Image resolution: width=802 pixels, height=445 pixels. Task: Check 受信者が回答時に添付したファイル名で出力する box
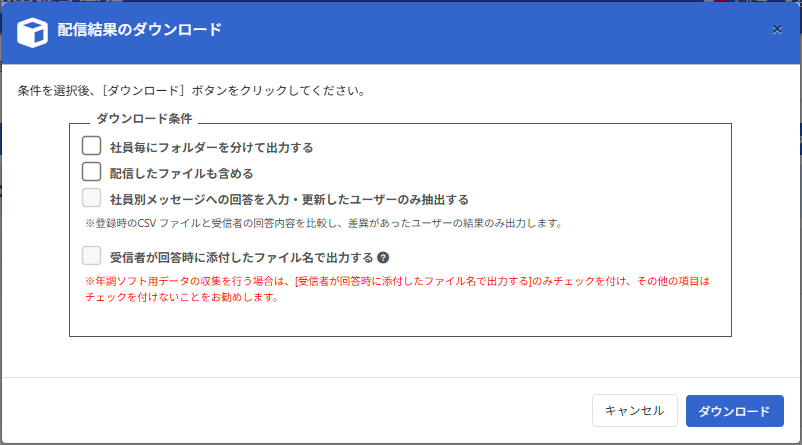click(x=92, y=256)
